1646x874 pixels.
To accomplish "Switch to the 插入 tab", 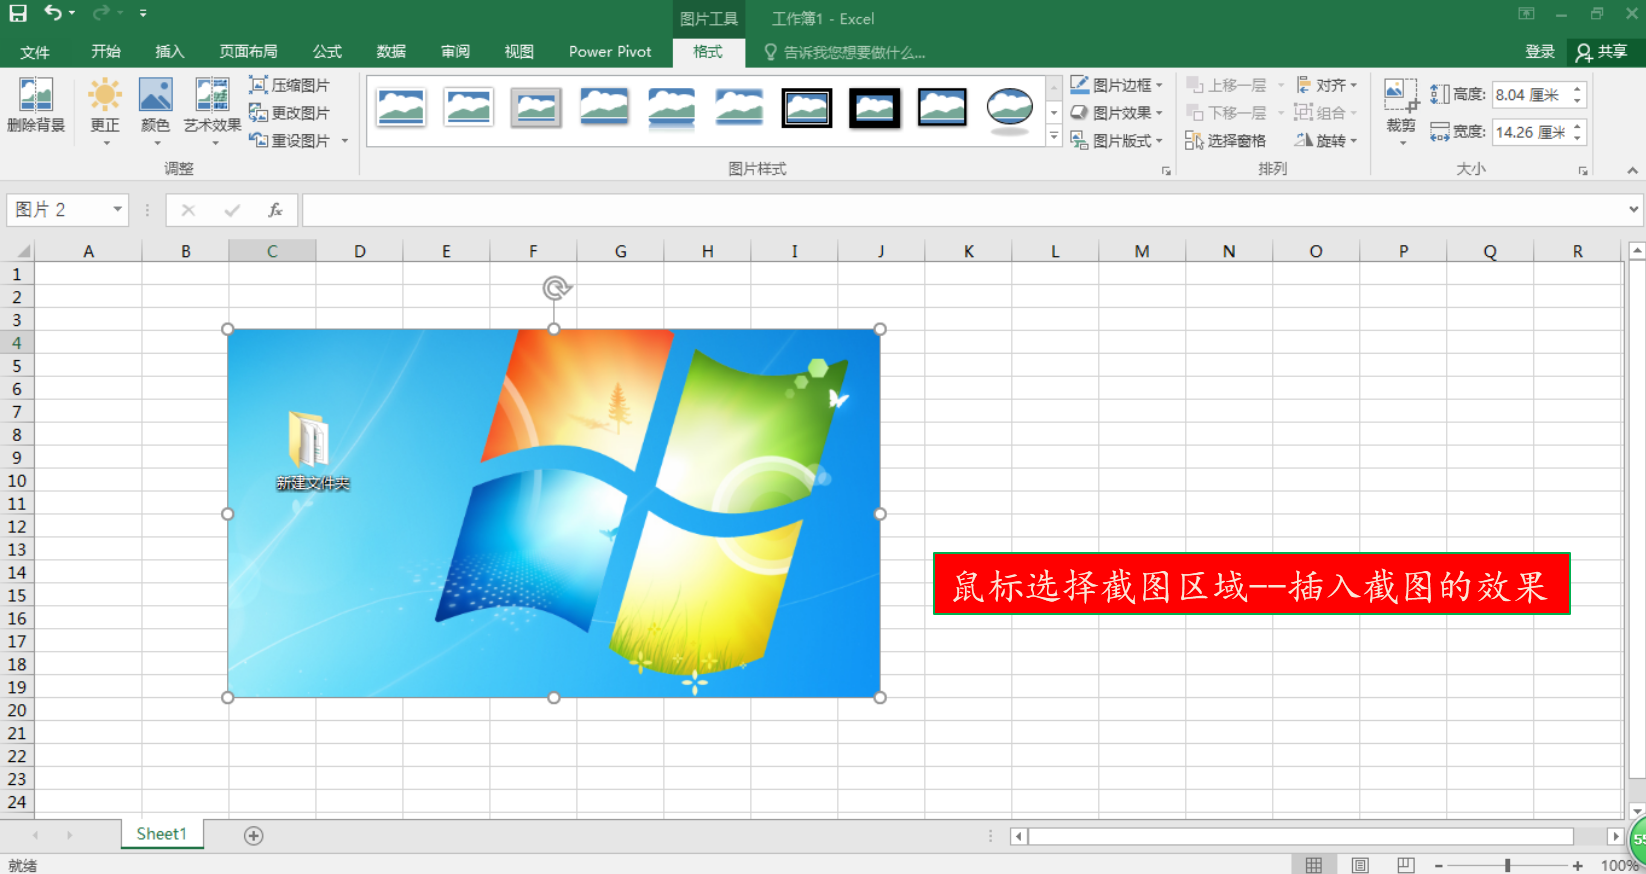I will coord(170,52).
